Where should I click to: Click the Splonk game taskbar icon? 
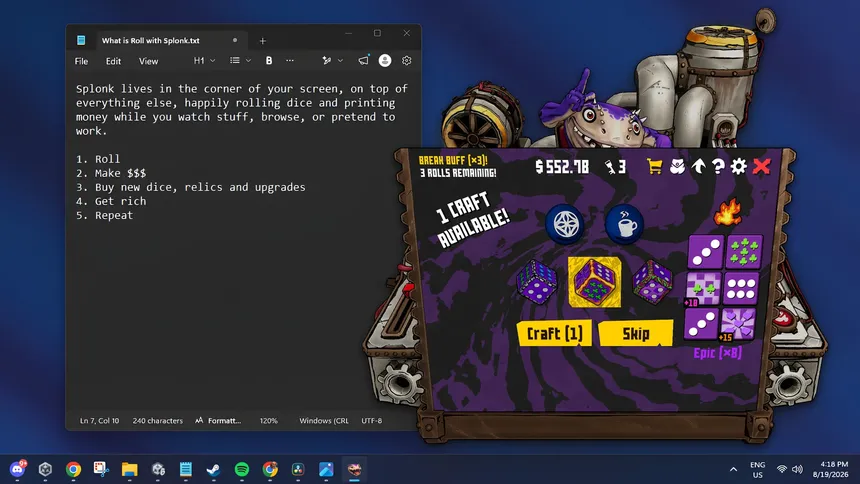coord(354,469)
